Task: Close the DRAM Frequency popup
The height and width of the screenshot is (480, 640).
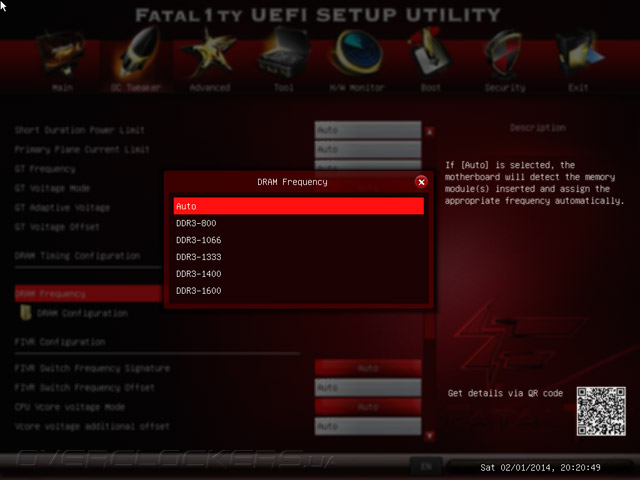Action: 421,182
